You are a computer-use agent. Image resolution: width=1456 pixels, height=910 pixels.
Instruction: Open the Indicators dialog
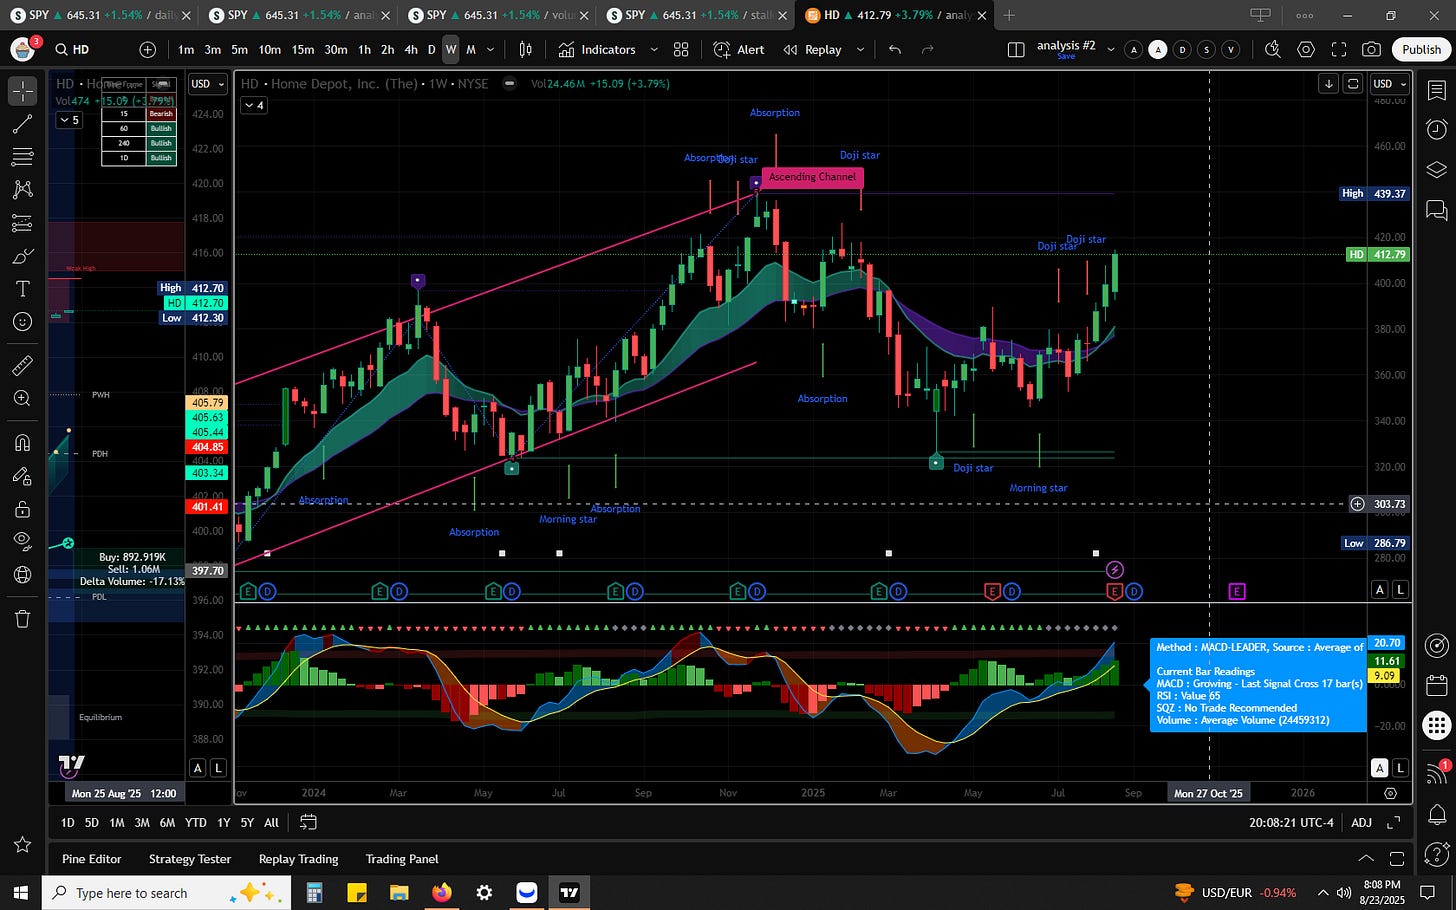click(x=597, y=49)
